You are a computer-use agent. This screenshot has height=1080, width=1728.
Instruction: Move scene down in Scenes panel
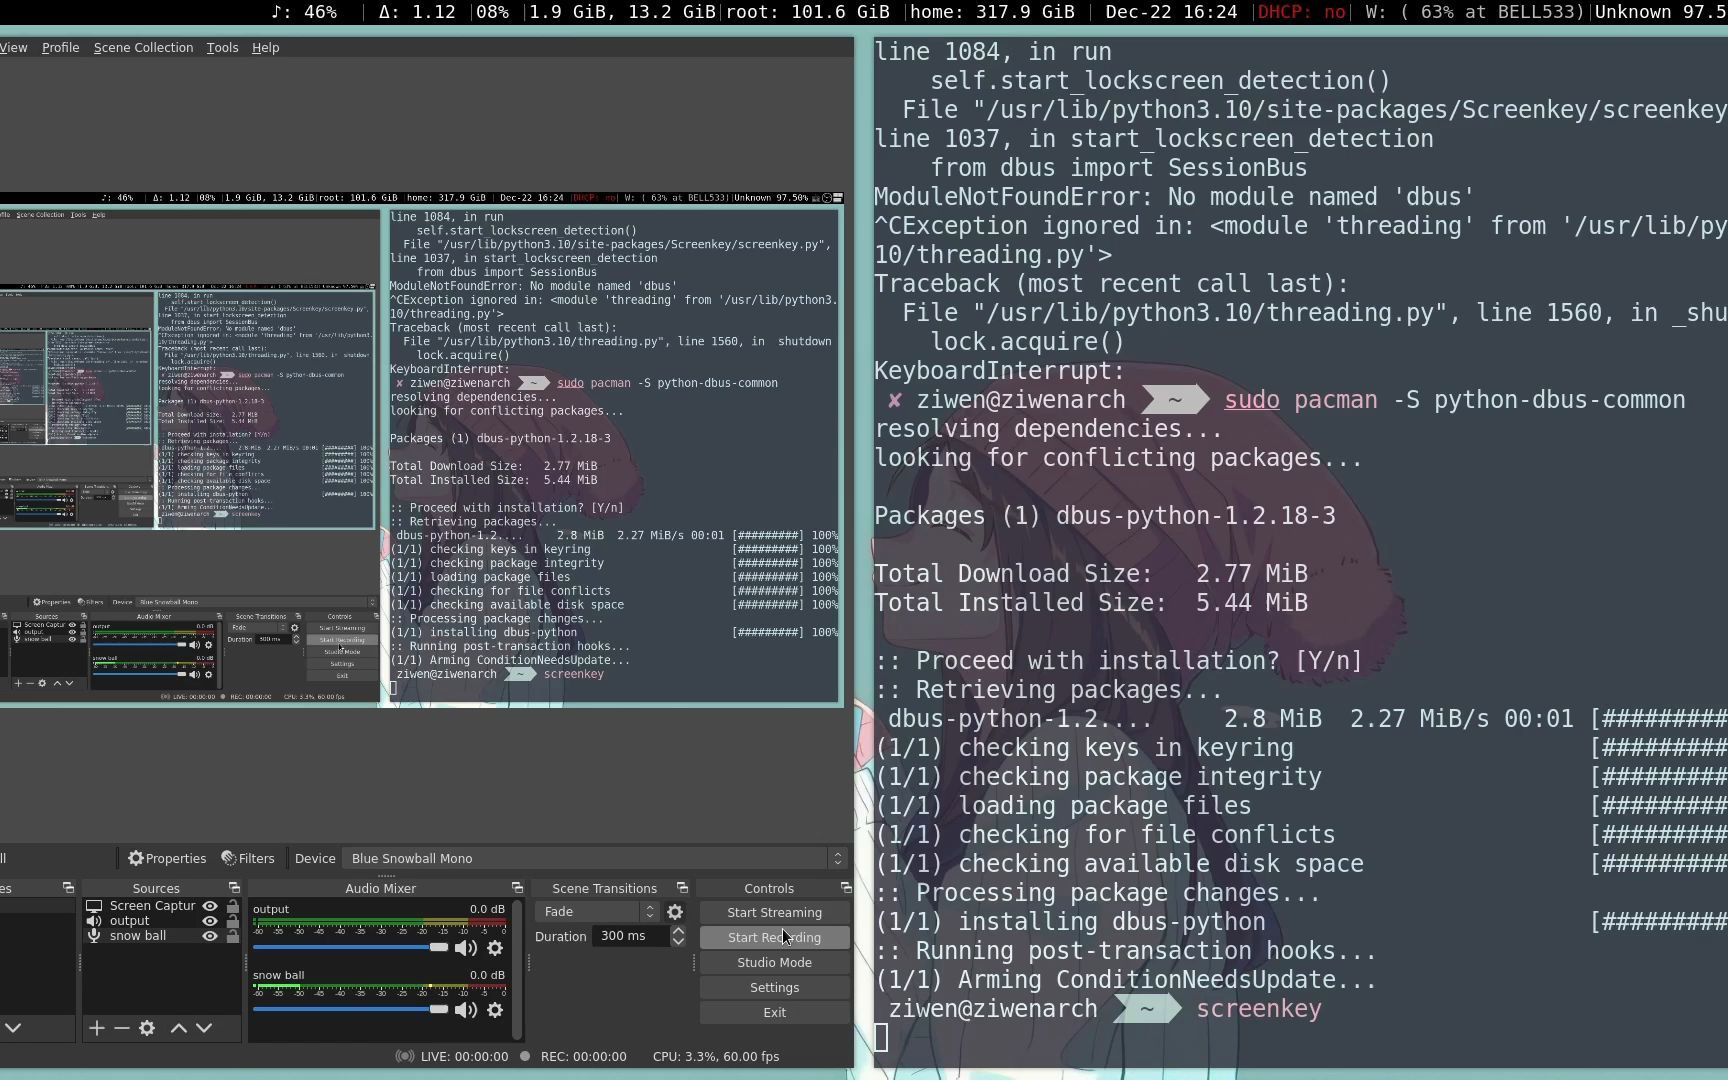click(13, 1028)
